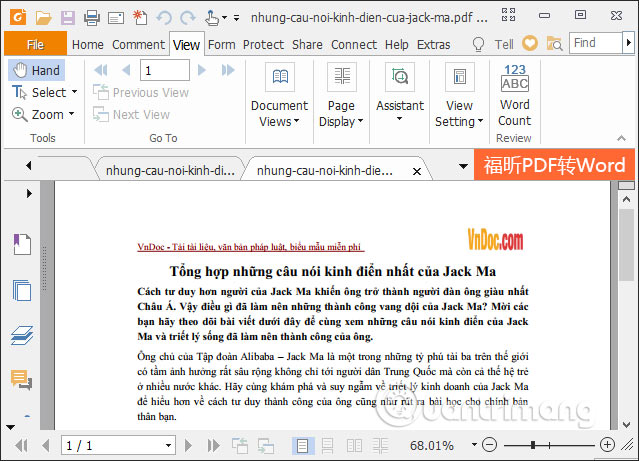
Task: Open the Form ribbon tab
Action: coord(222,44)
